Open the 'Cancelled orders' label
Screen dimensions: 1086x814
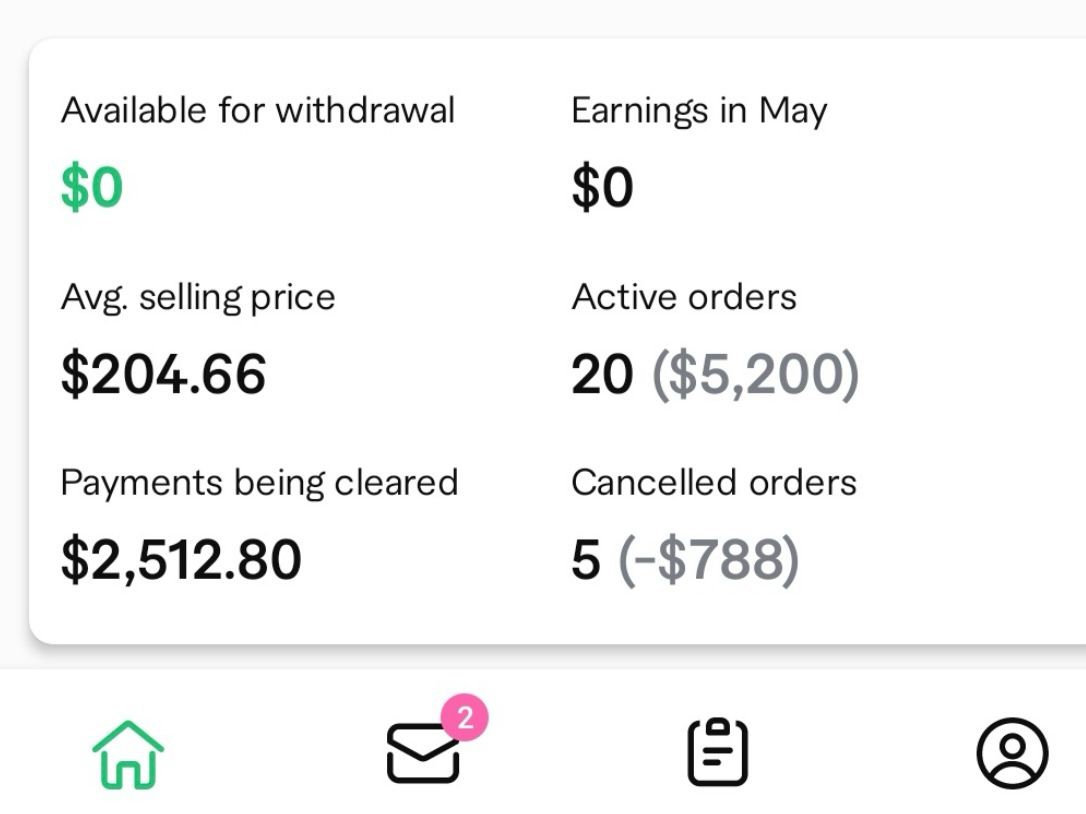714,482
